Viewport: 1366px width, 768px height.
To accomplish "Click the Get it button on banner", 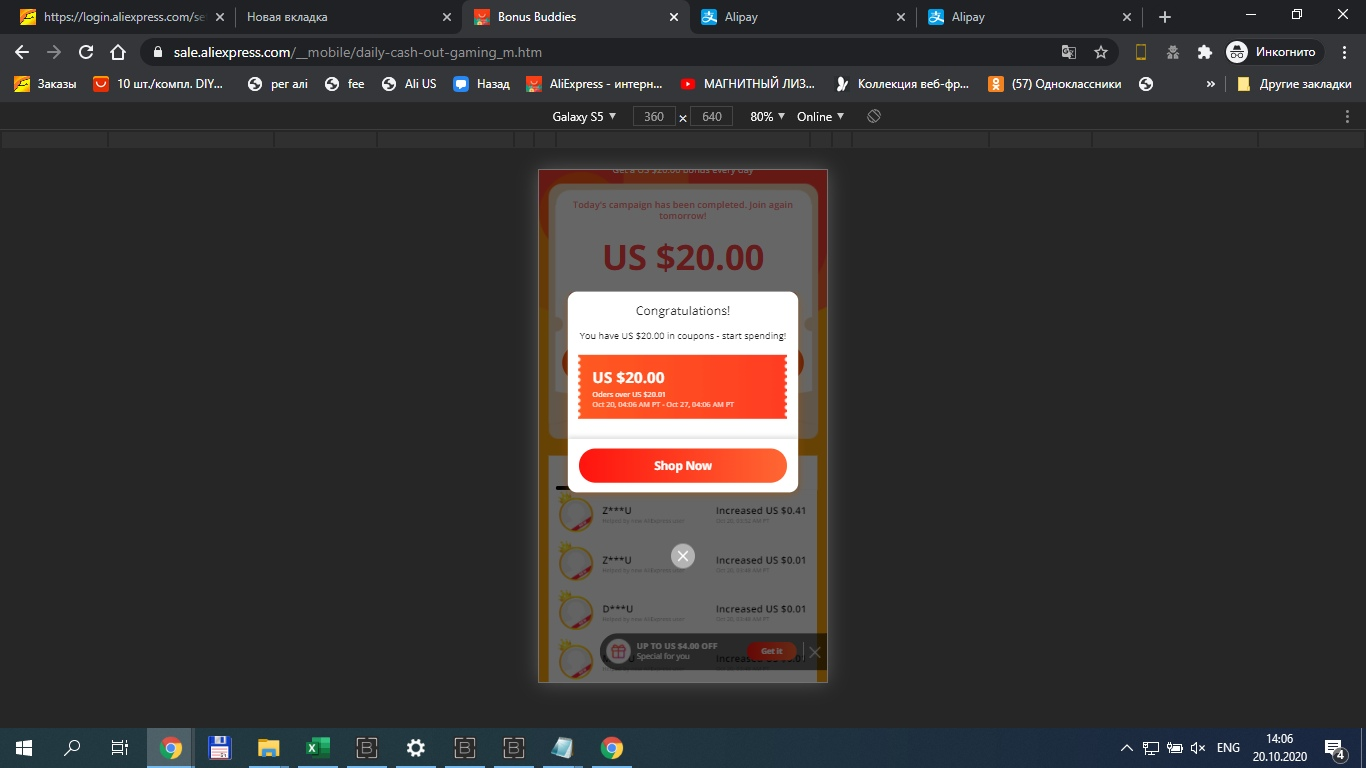I will coord(772,651).
